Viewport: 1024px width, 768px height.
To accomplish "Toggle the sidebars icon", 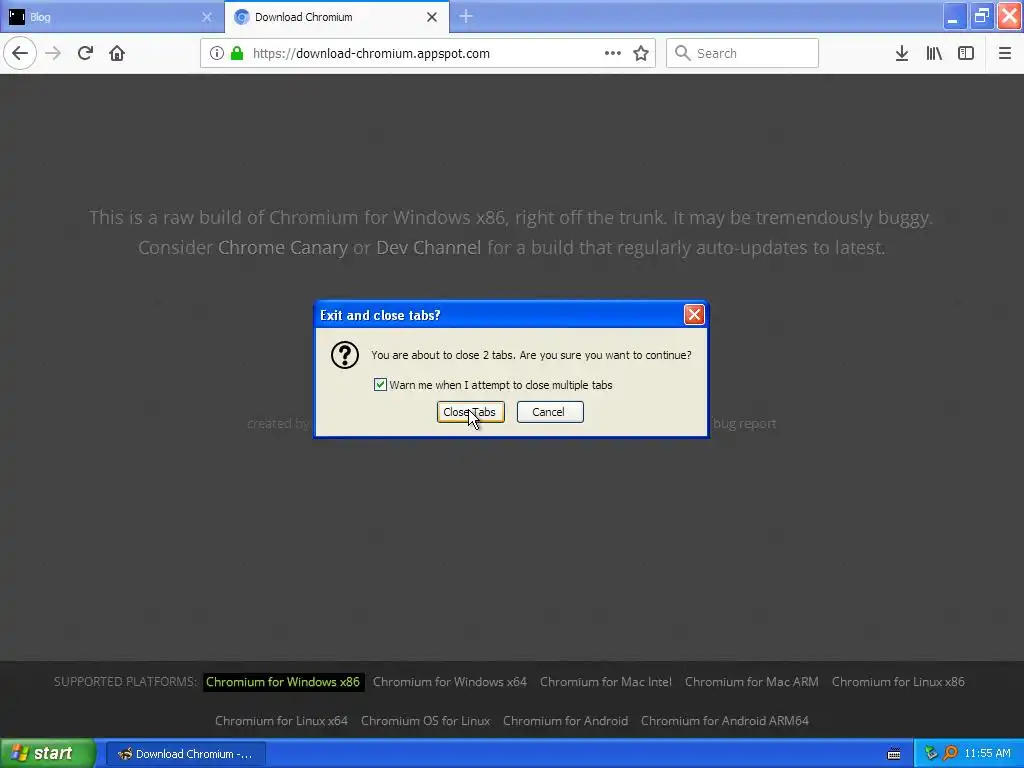I will pyautogui.click(x=966, y=53).
